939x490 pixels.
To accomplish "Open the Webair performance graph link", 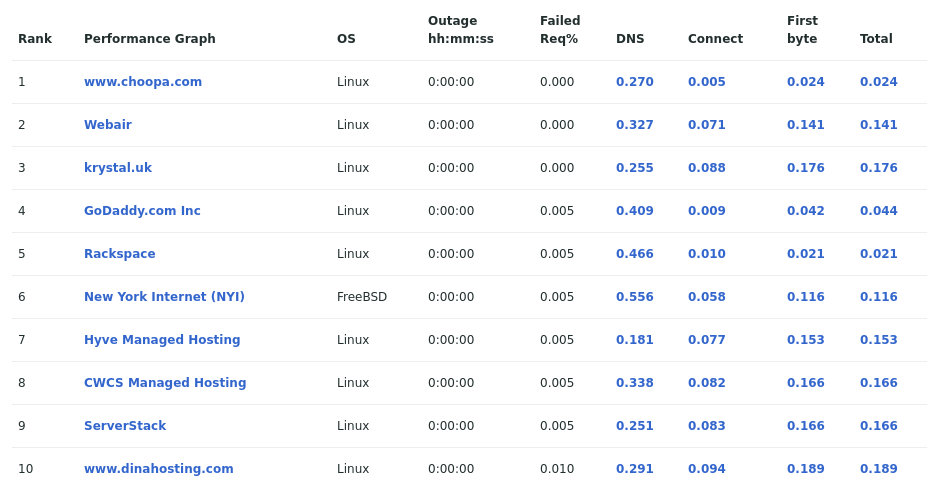I will pyautogui.click(x=108, y=125).
